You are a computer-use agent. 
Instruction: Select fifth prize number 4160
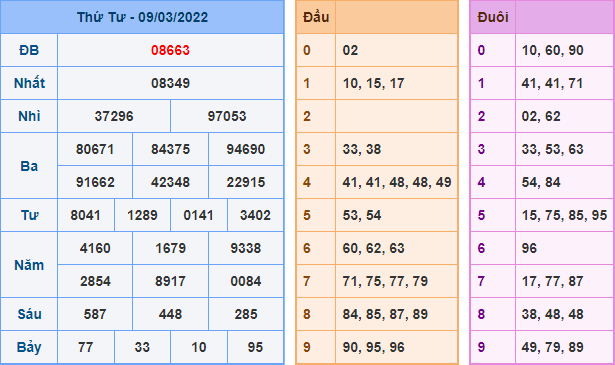(95, 248)
